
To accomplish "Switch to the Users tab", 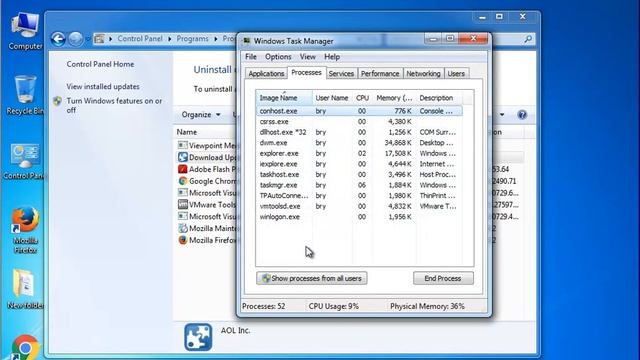I will pyautogui.click(x=456, y=73).
